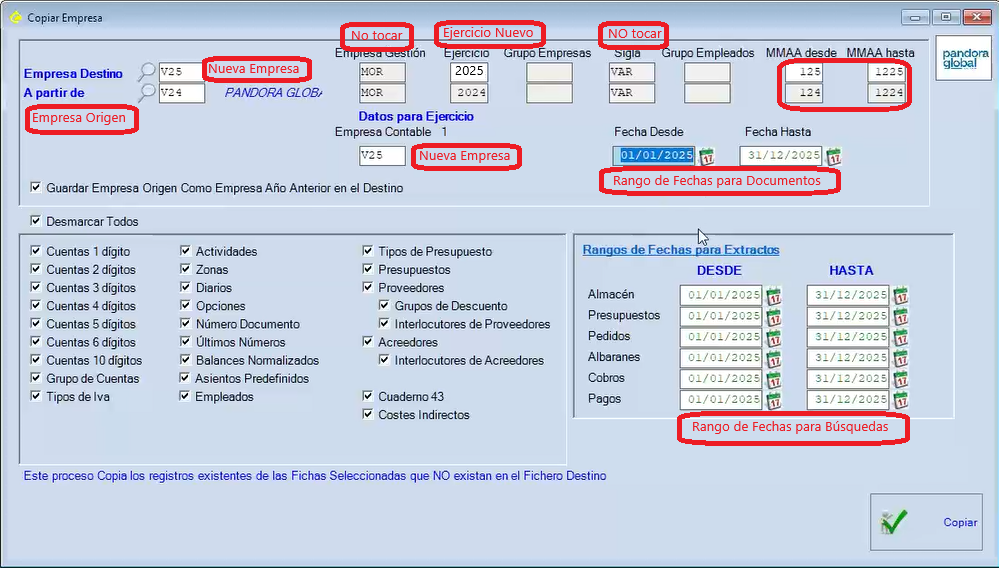Viewport: 999px width, 568px height.
Task: Click the Albaranes HASTA date field
Action: [x=847, y=358]
